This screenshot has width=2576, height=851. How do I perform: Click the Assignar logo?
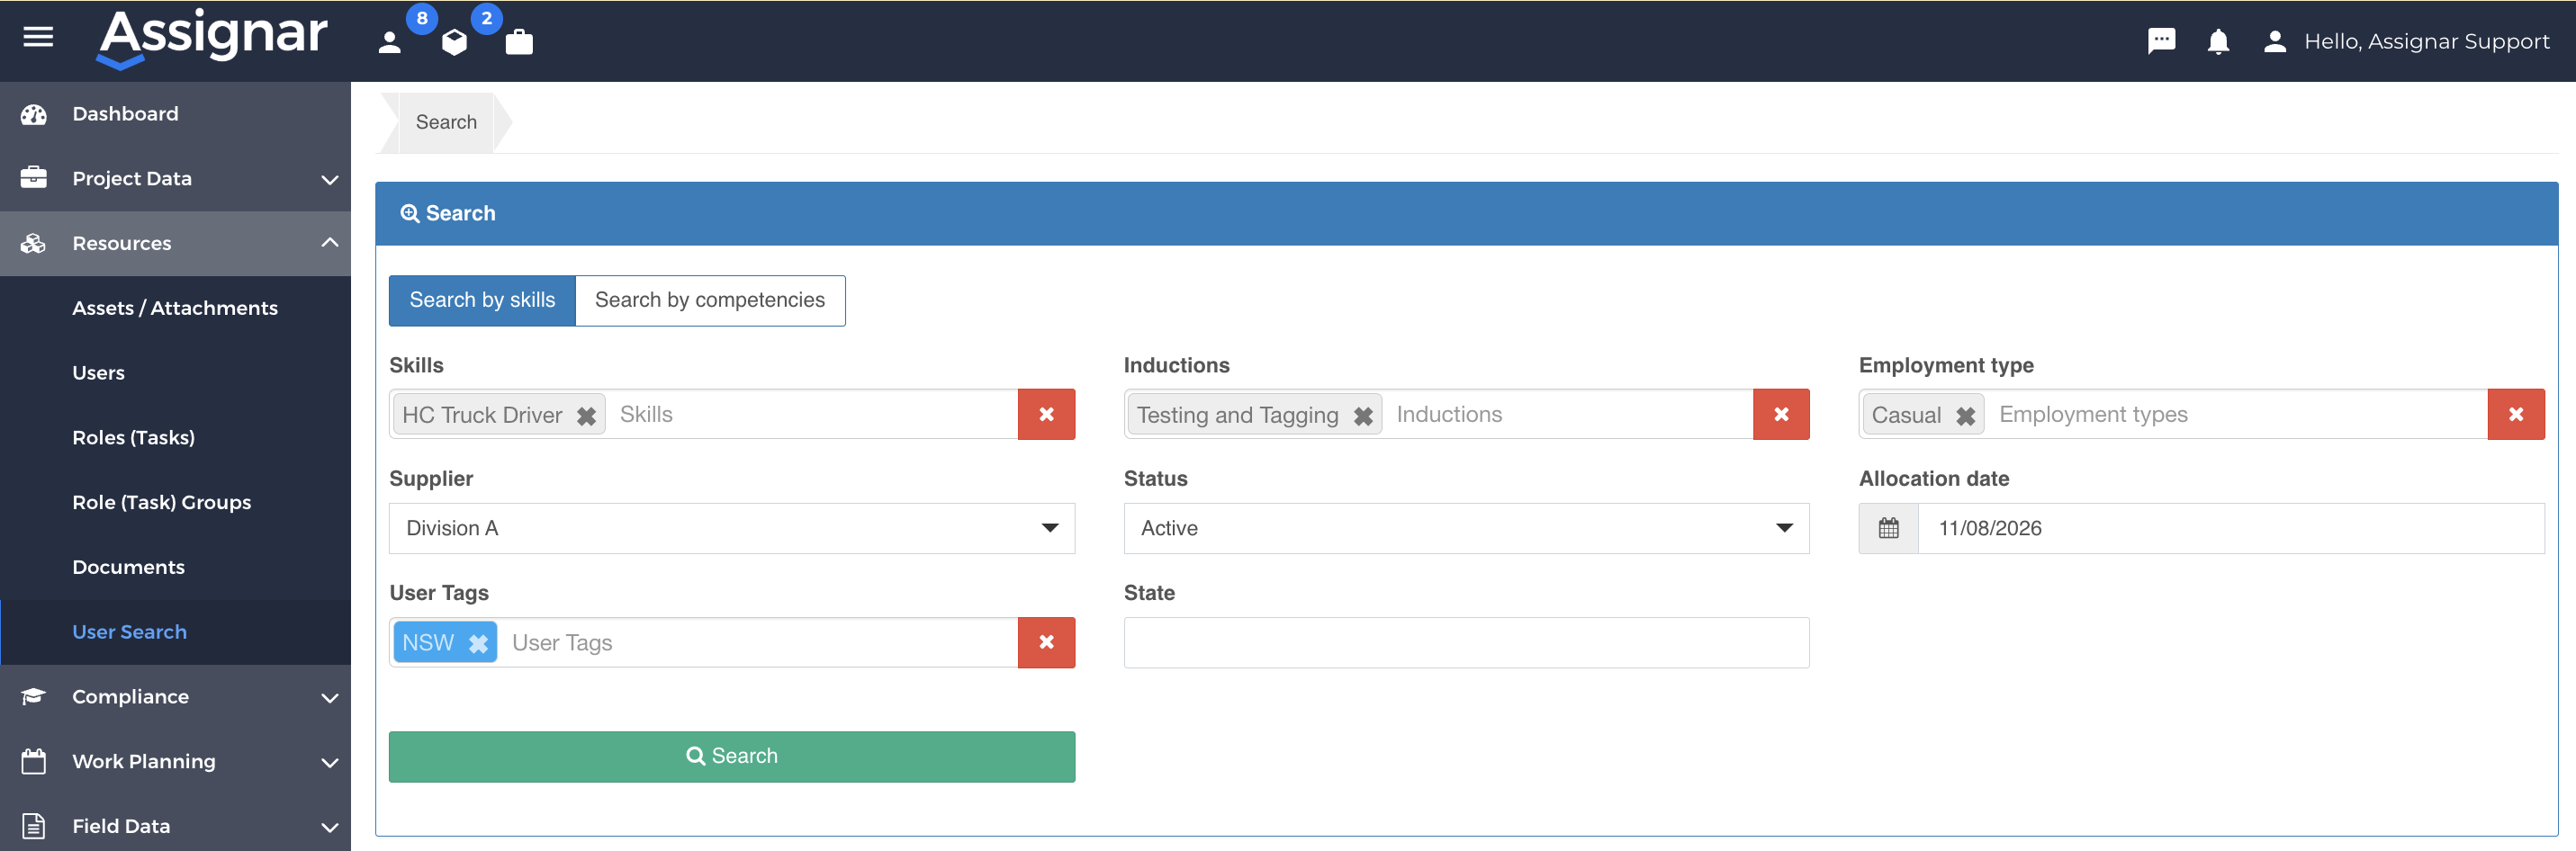(212, 39)
